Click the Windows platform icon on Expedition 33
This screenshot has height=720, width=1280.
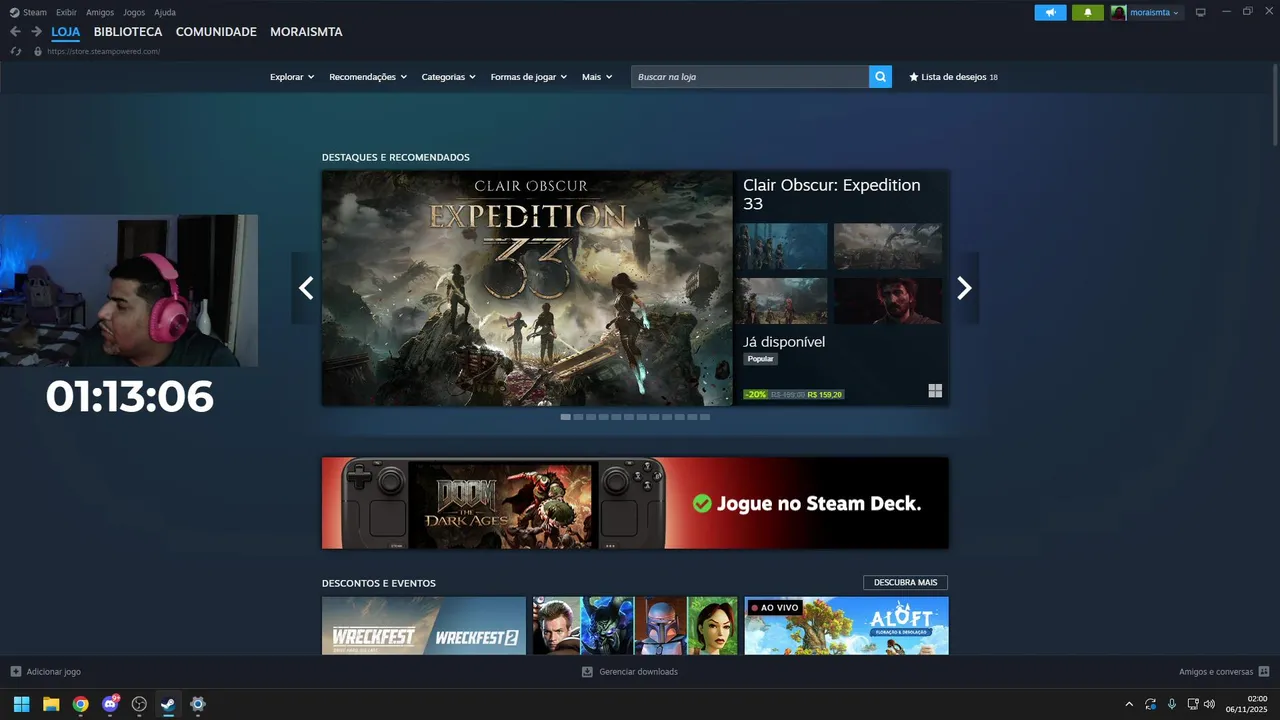point(935,391)
